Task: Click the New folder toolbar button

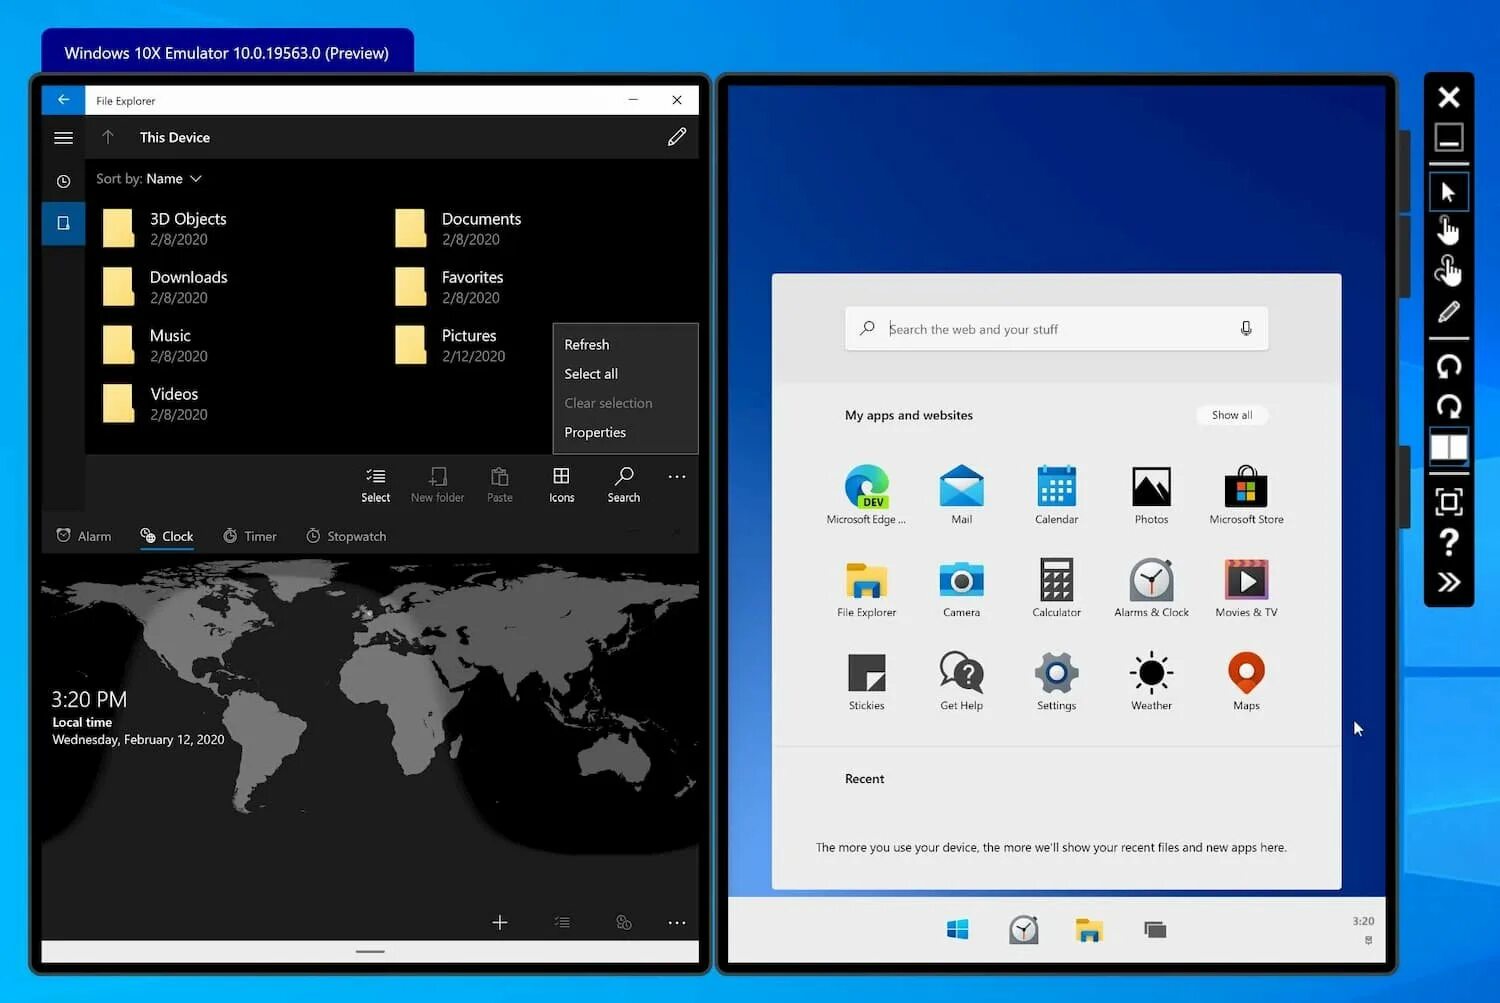Action: (438, 485)
